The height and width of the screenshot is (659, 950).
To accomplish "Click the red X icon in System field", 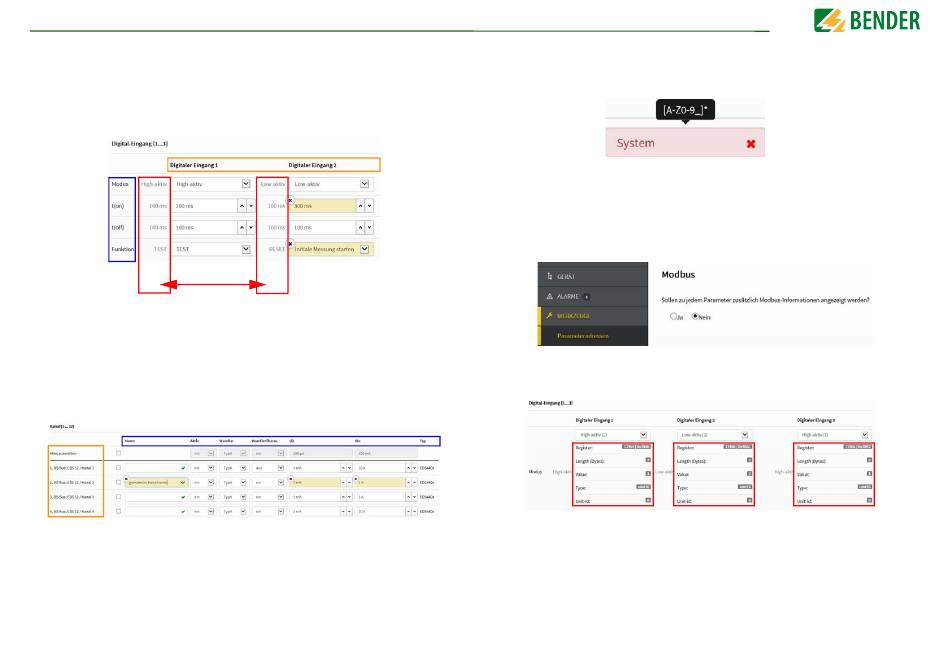I will click(x=751, y=144).
